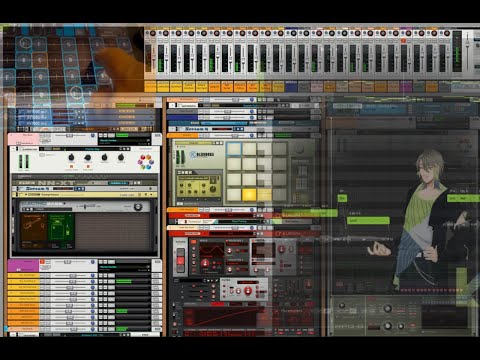Click the bright green sequencer clip
Image resolution: width=480 pixels, height=360 pixels.
(368, 220)
